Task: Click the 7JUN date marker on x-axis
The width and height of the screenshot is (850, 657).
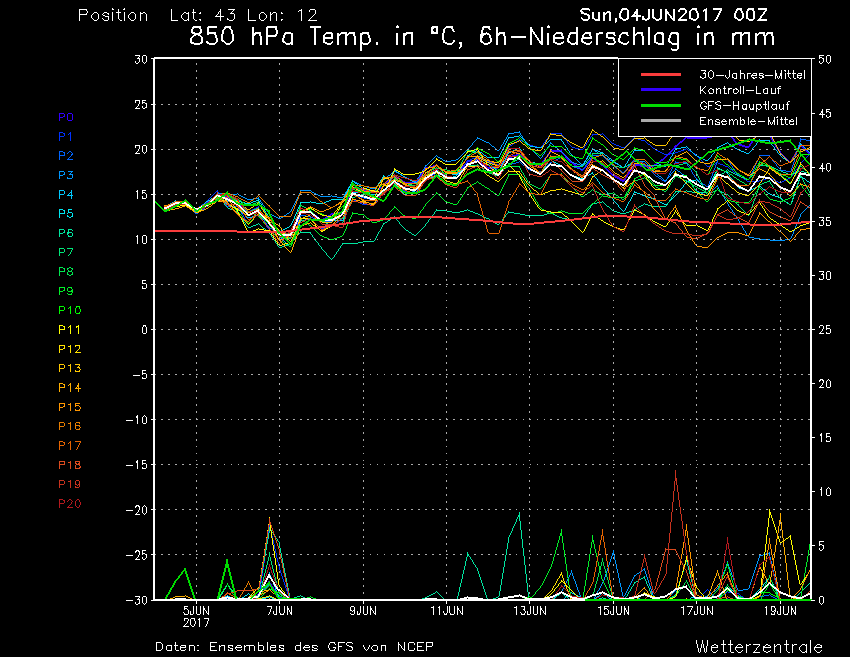Action: [280, 609]
